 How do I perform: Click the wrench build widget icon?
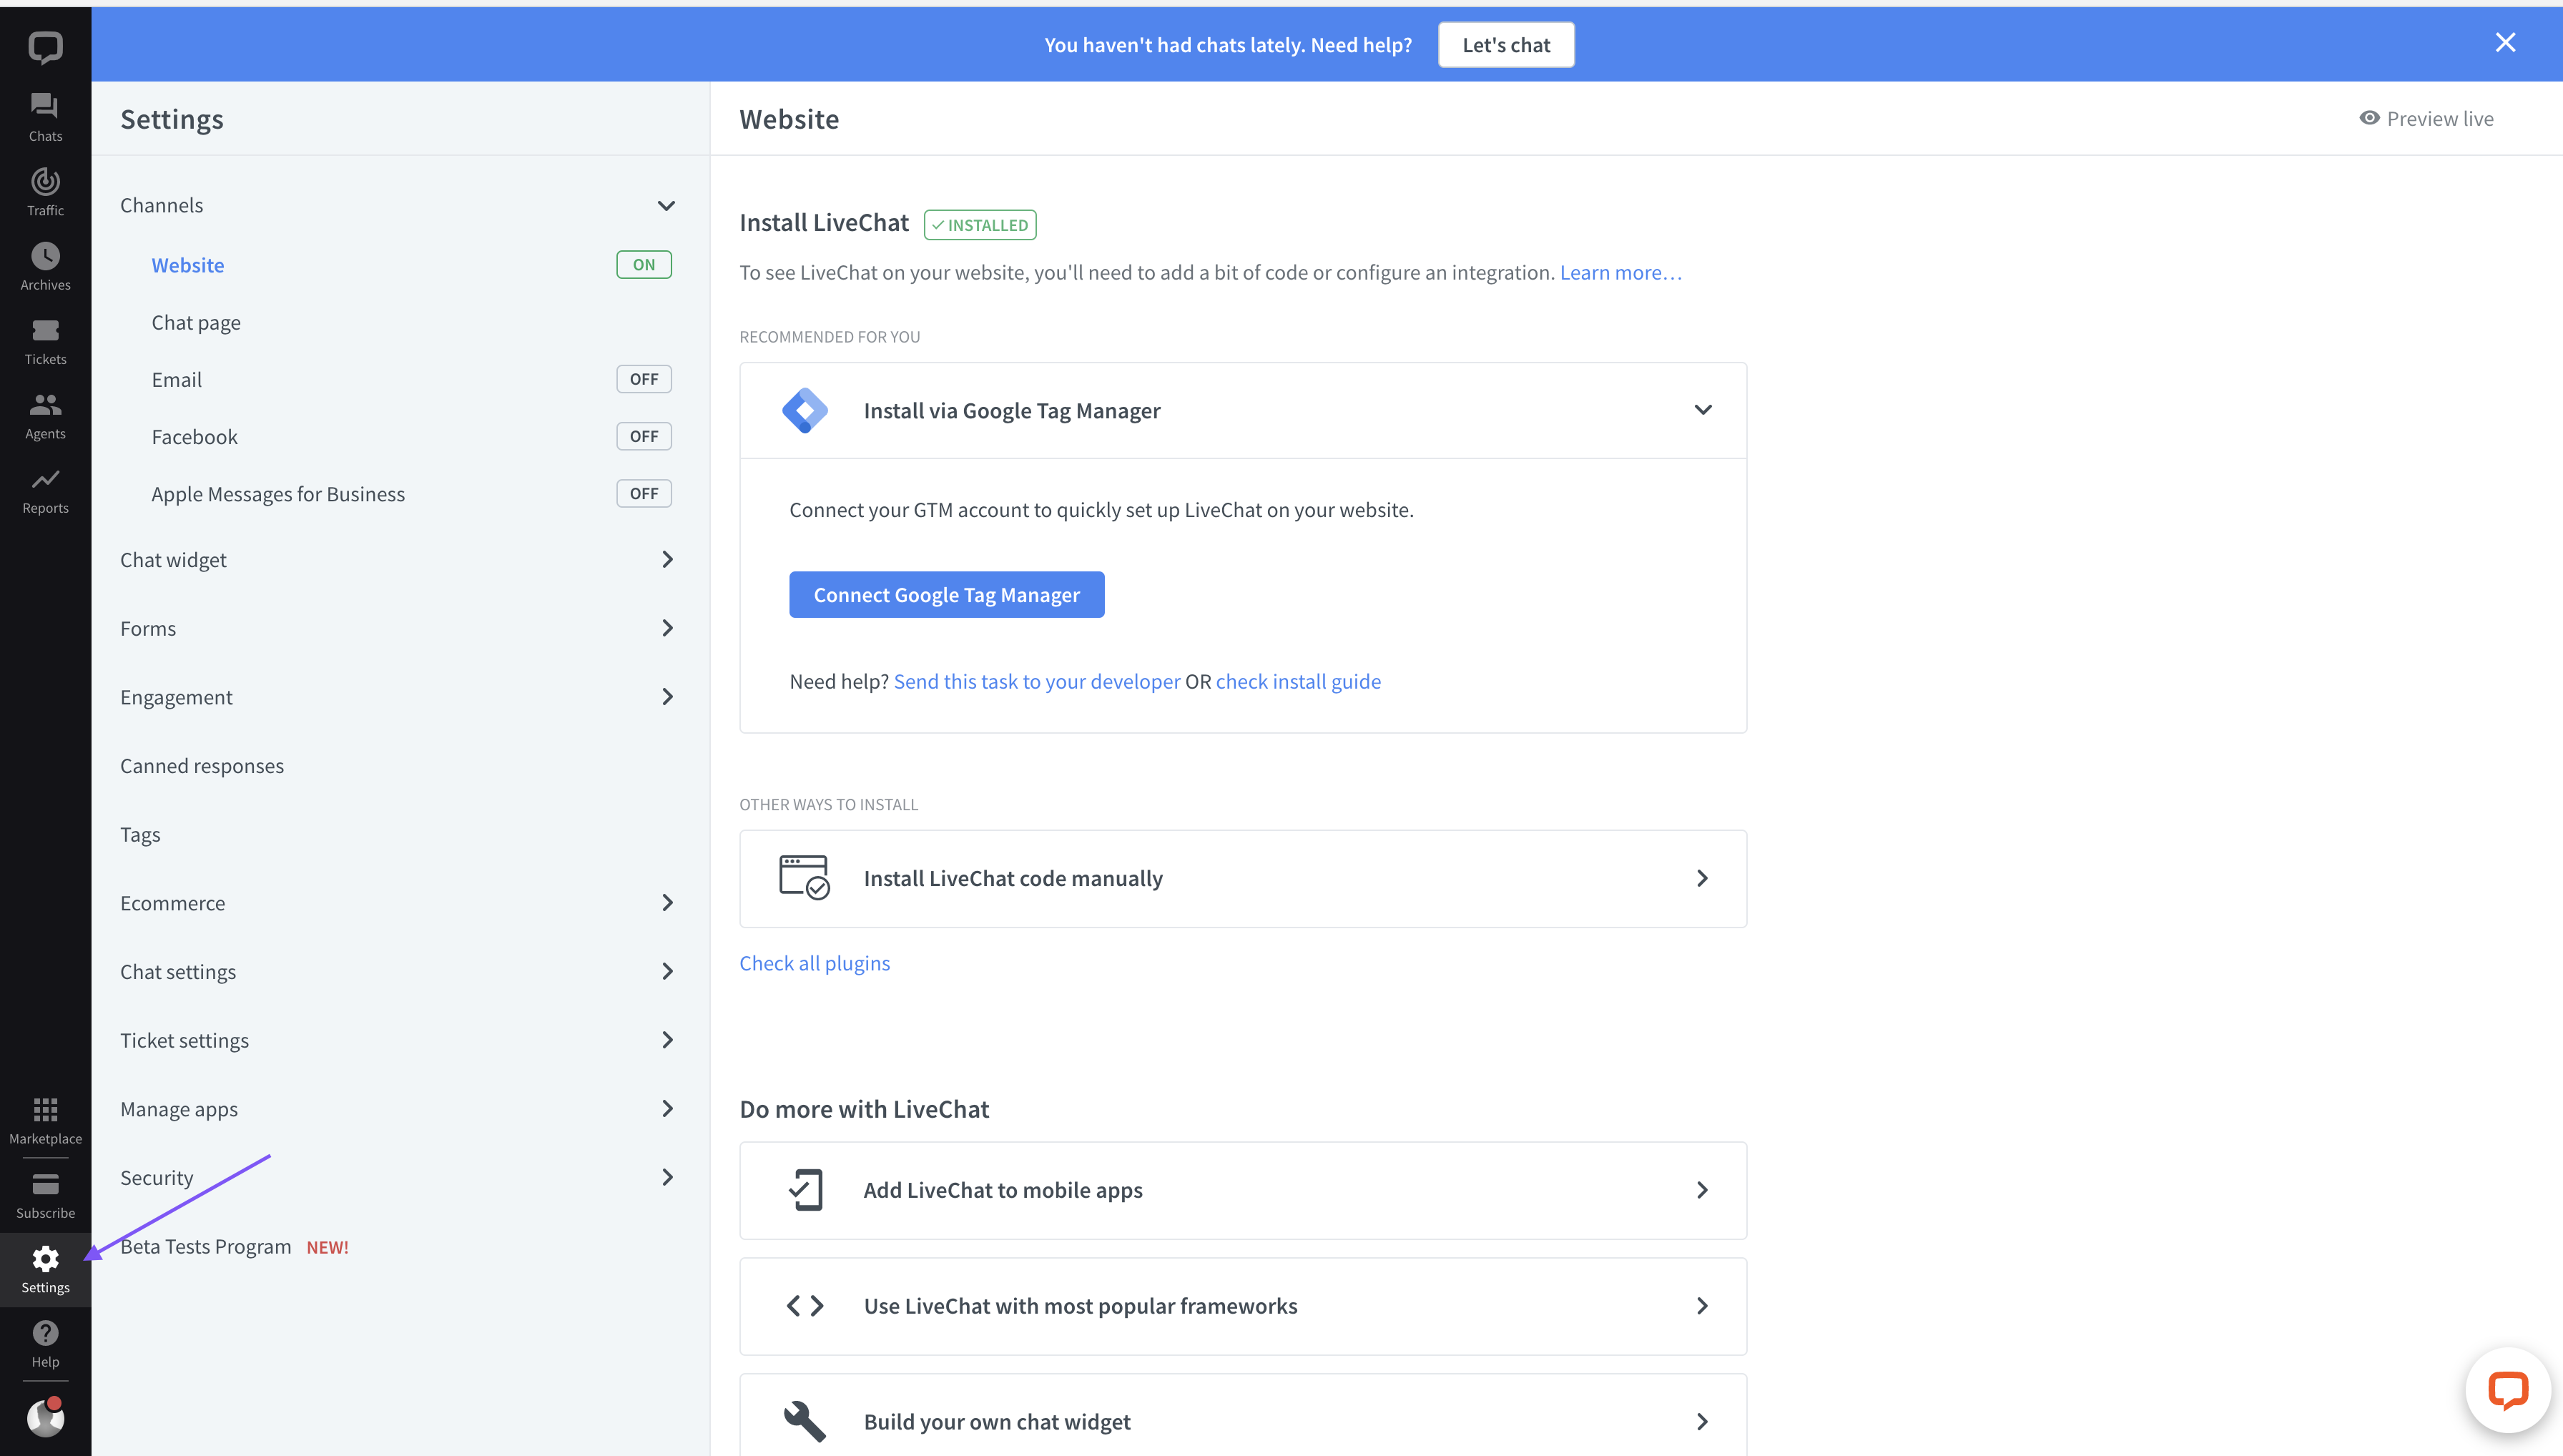click(x=805, y=1421)
